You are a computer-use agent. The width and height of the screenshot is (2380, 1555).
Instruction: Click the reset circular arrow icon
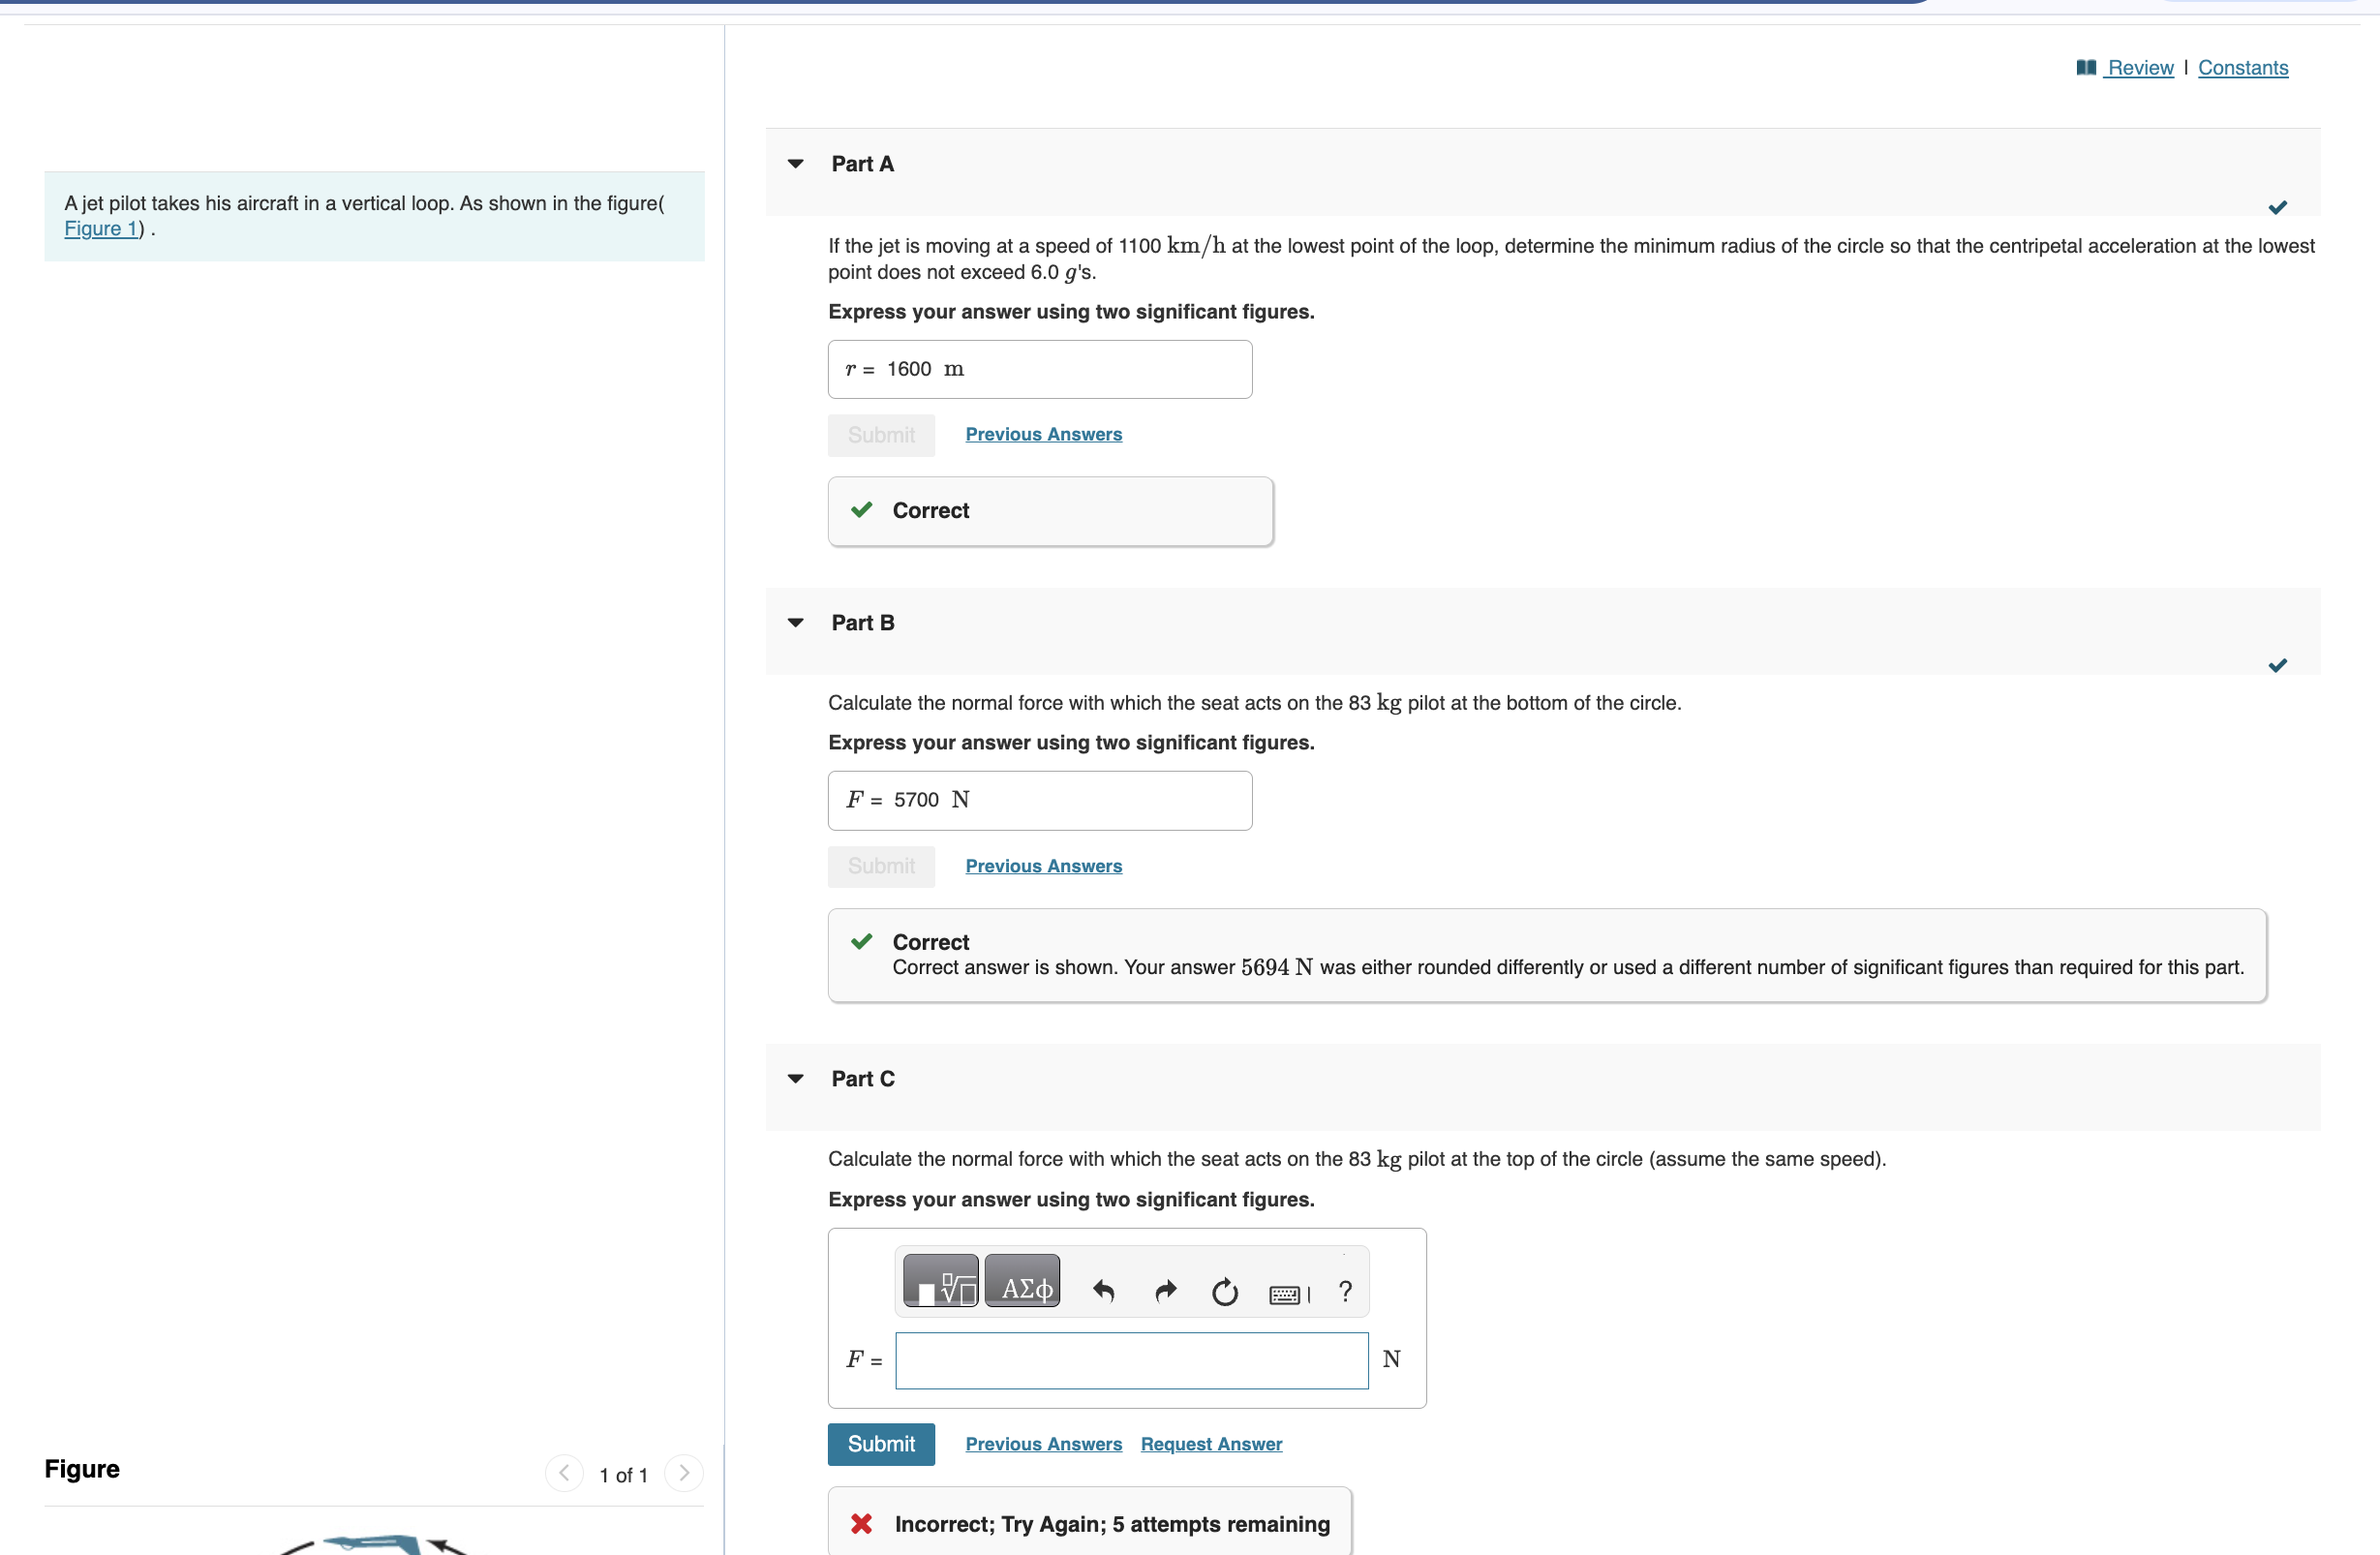[1225, 1293]
